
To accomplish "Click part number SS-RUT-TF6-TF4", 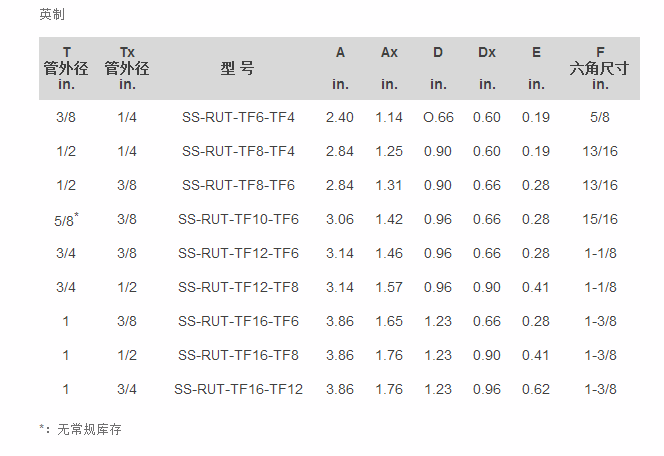I will (238, 117).
